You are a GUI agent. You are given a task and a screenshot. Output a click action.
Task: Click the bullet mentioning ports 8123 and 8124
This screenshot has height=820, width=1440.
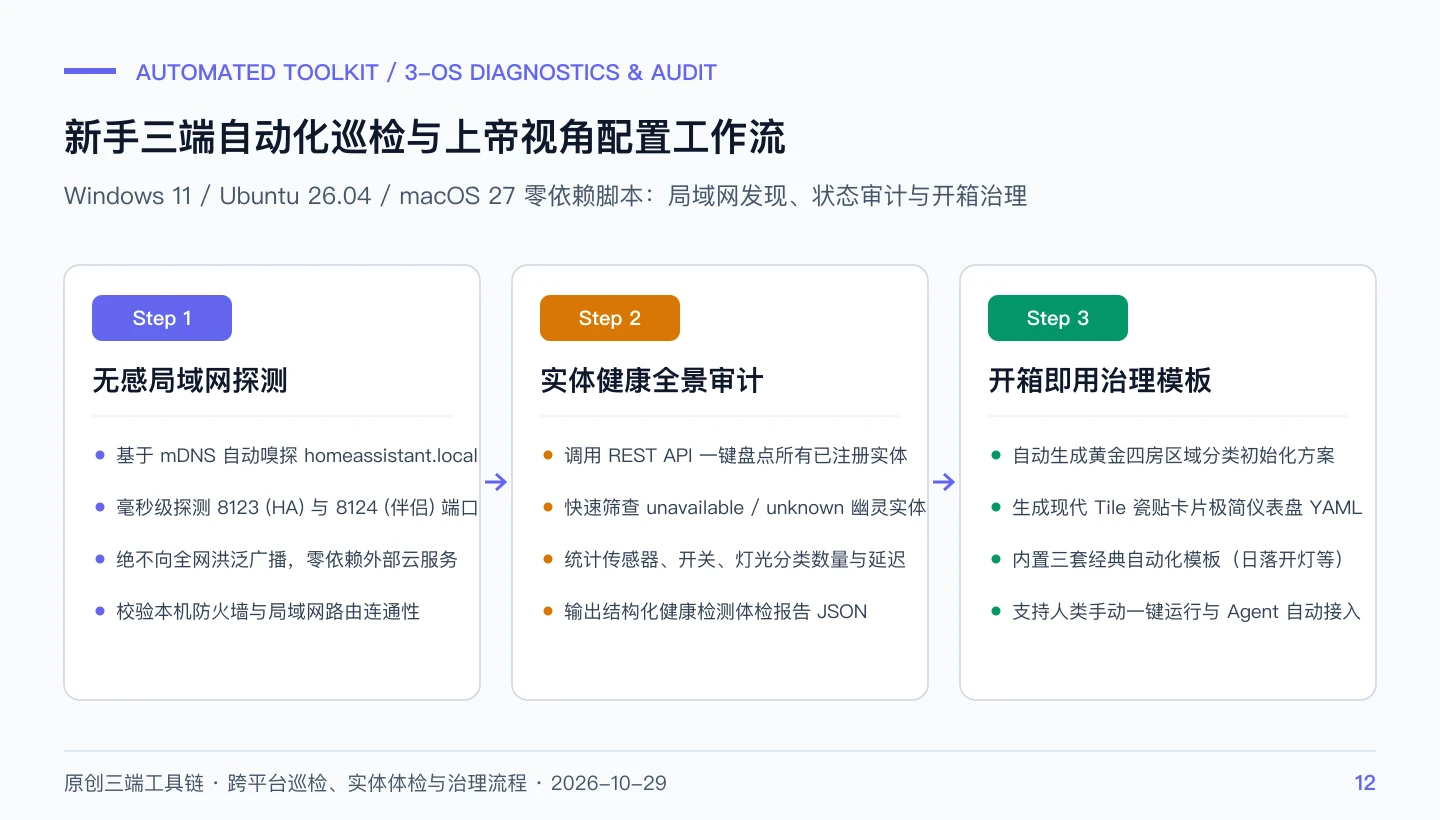click(297, 507)
